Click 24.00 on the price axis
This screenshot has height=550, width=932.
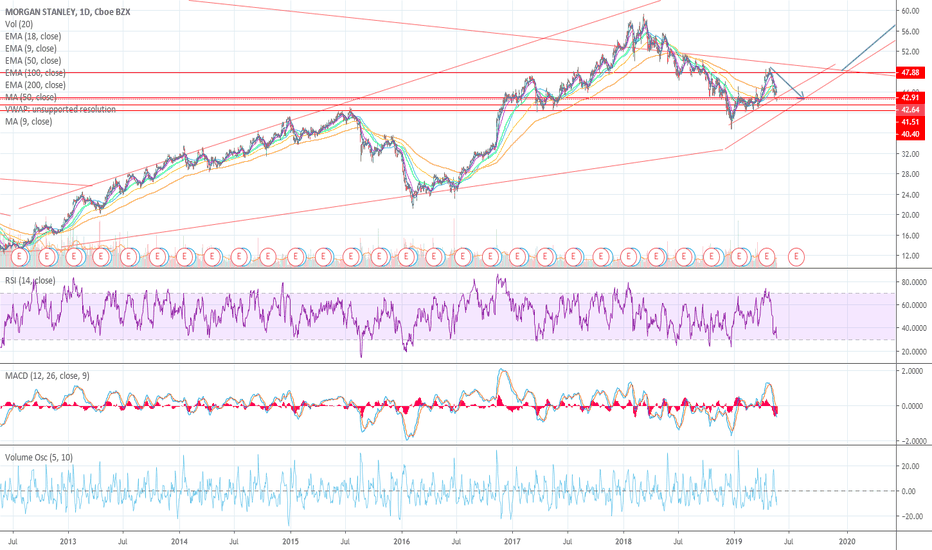(910, 194)
